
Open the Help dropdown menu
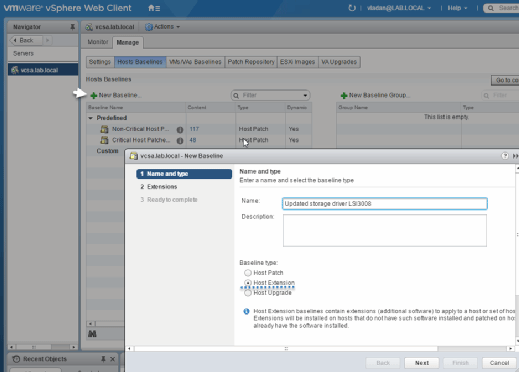(457, 8)
